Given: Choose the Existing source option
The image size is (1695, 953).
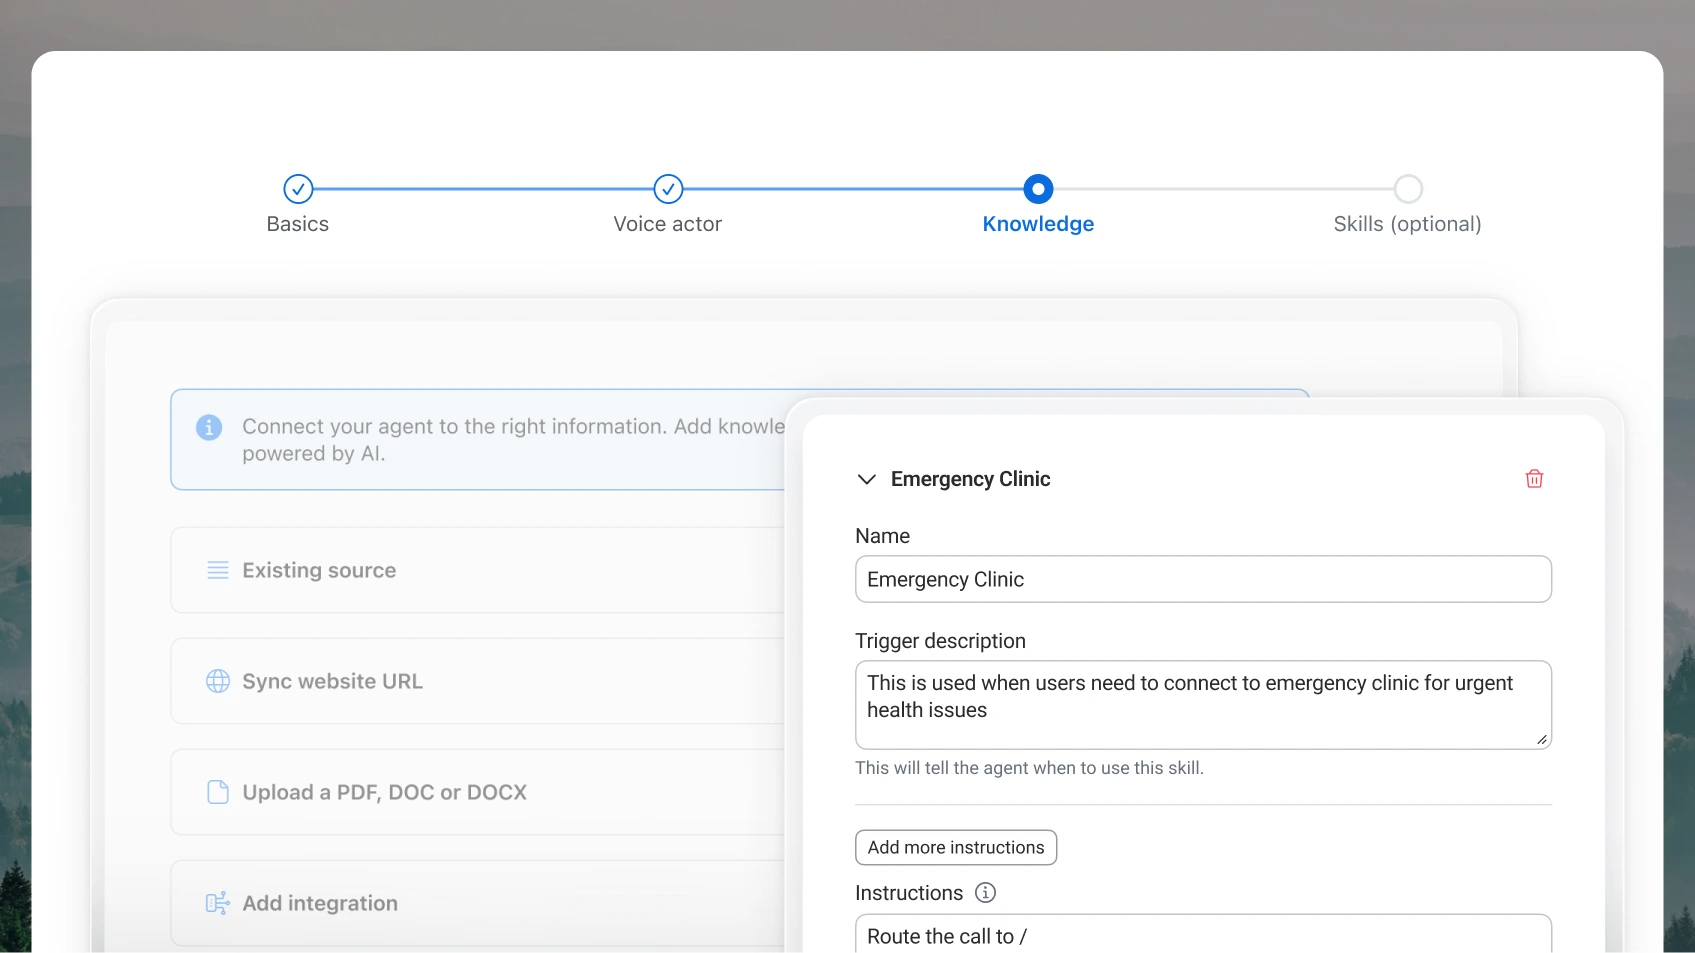Looking at the screenshot, I should pyautogui.click(x=478, y=570).
